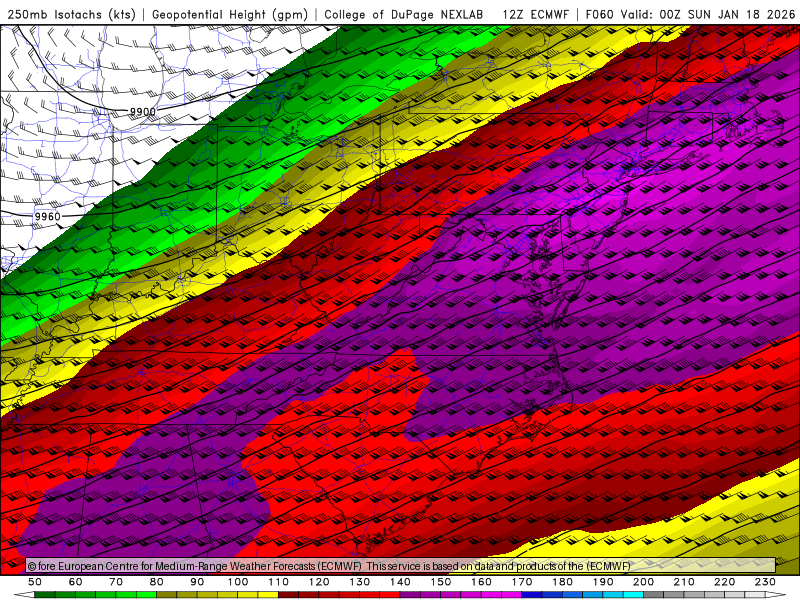Click the legend value 180

(x=562, y=582)
